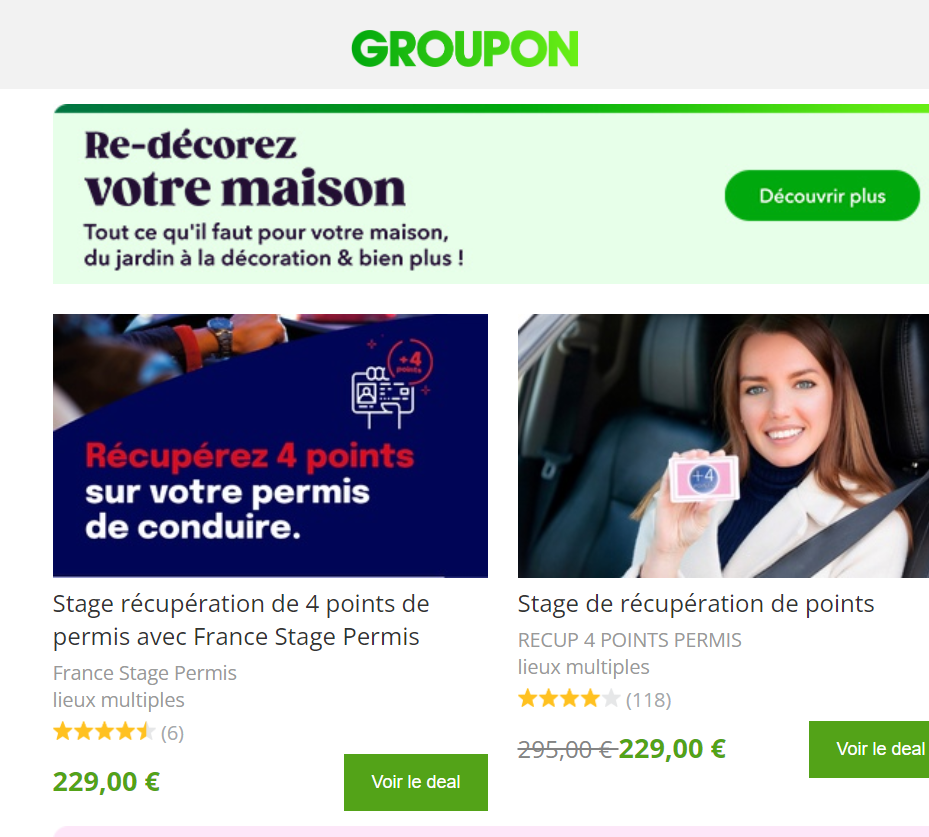Click the (118) review count

coord(648,700)
